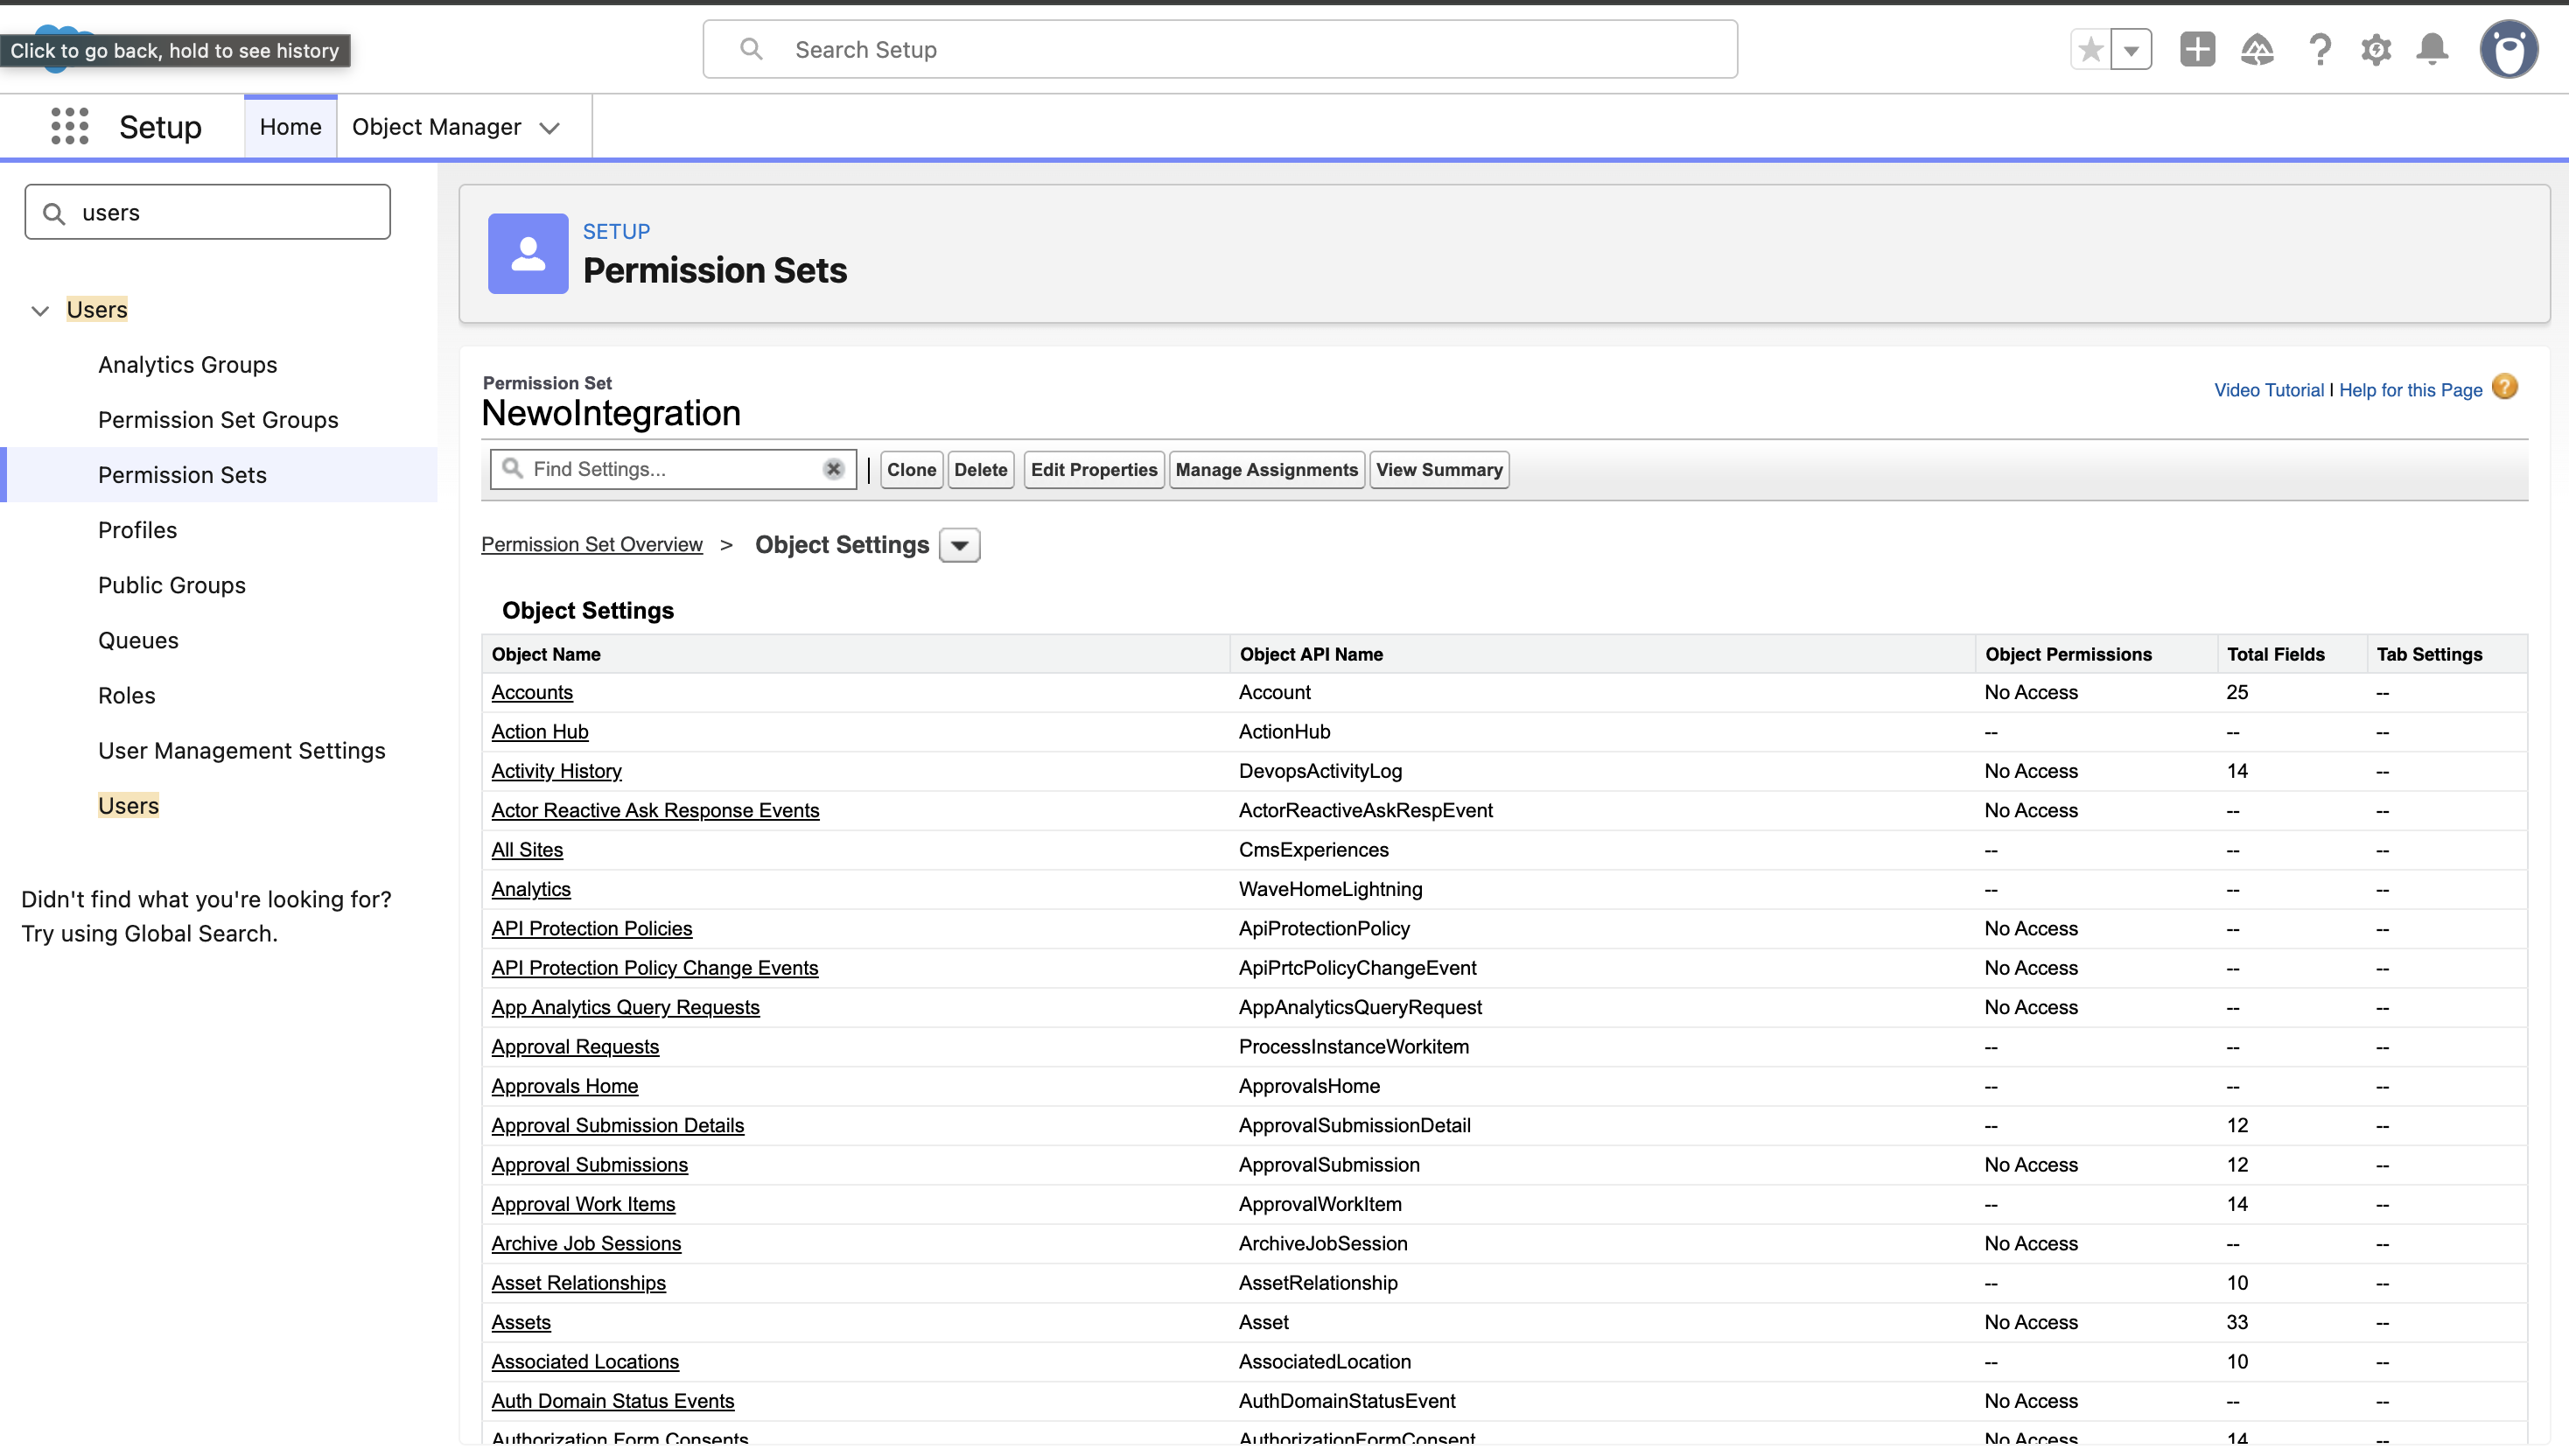Image resolution: width=2569 pixels, height=1456 pixels.
Task: Click the Clone button
Action: click(x=911, y=469)
